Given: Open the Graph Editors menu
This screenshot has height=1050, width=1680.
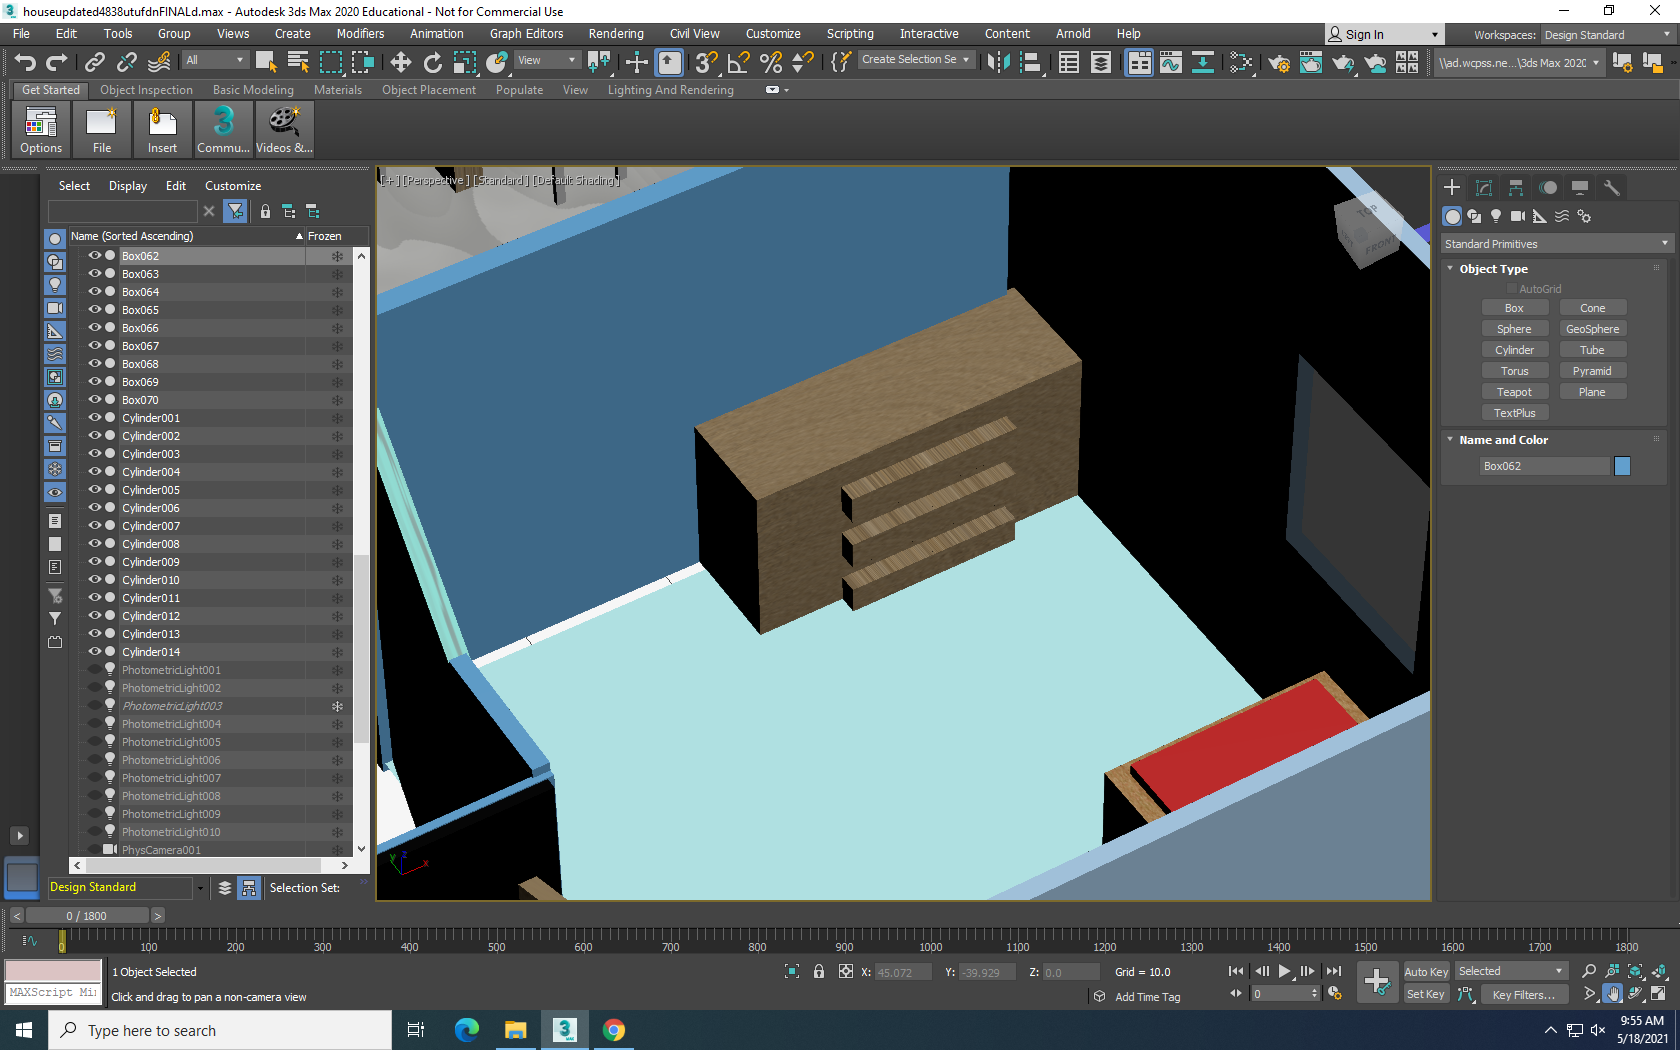Looking at the screenshot, I should (526, 34).
